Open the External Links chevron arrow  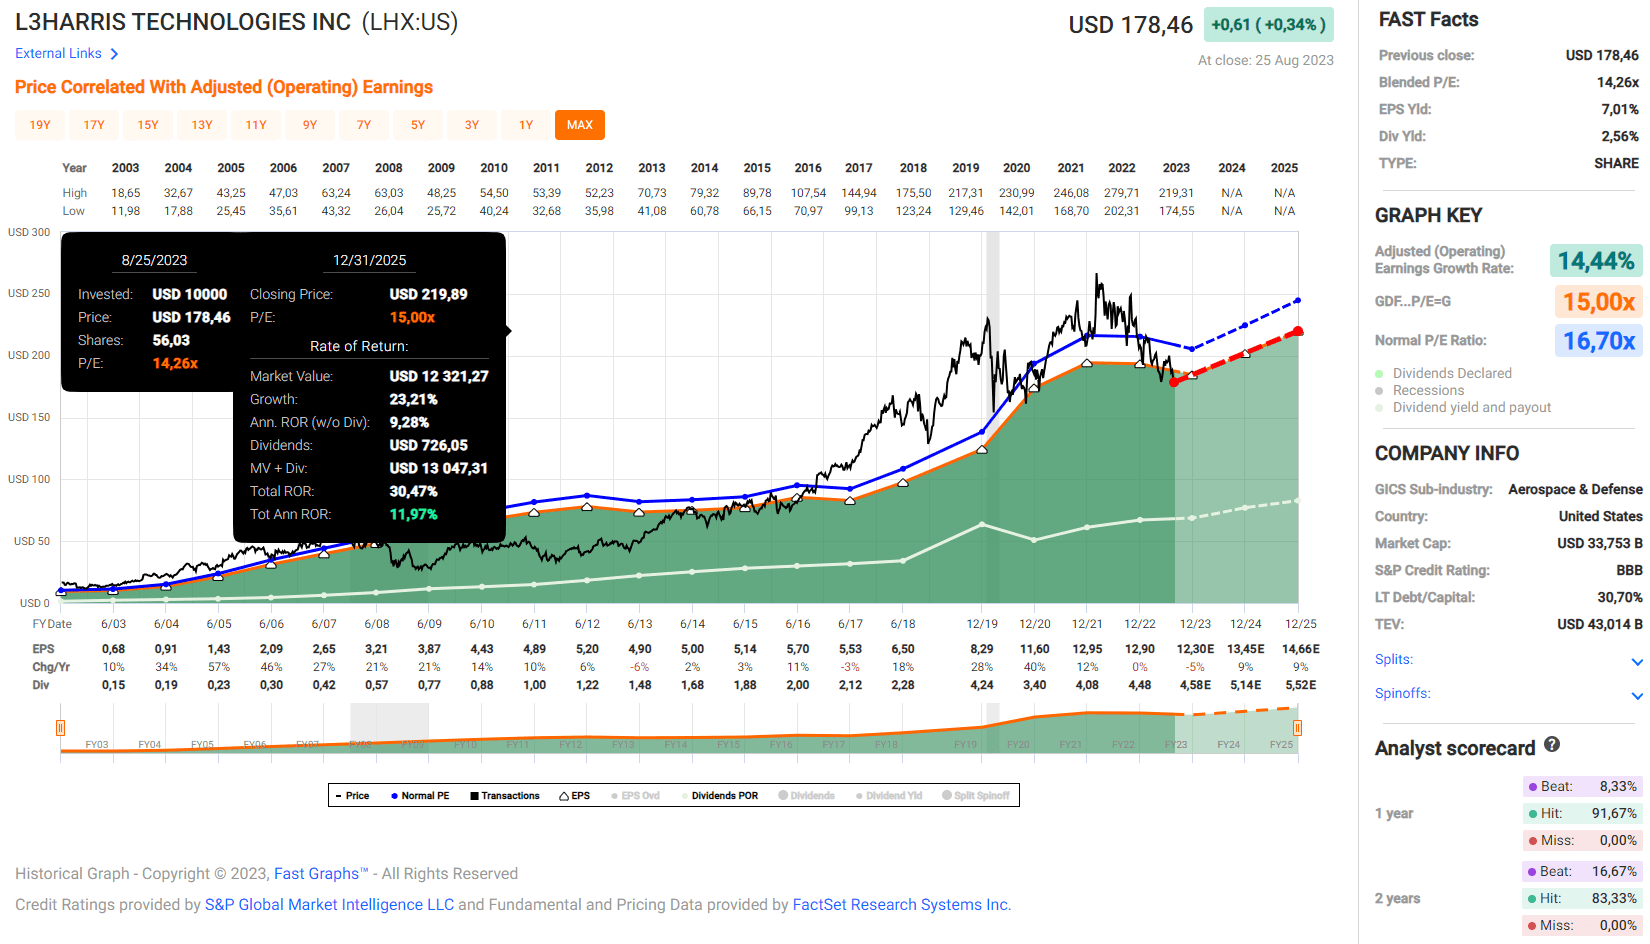click(114, 54)
